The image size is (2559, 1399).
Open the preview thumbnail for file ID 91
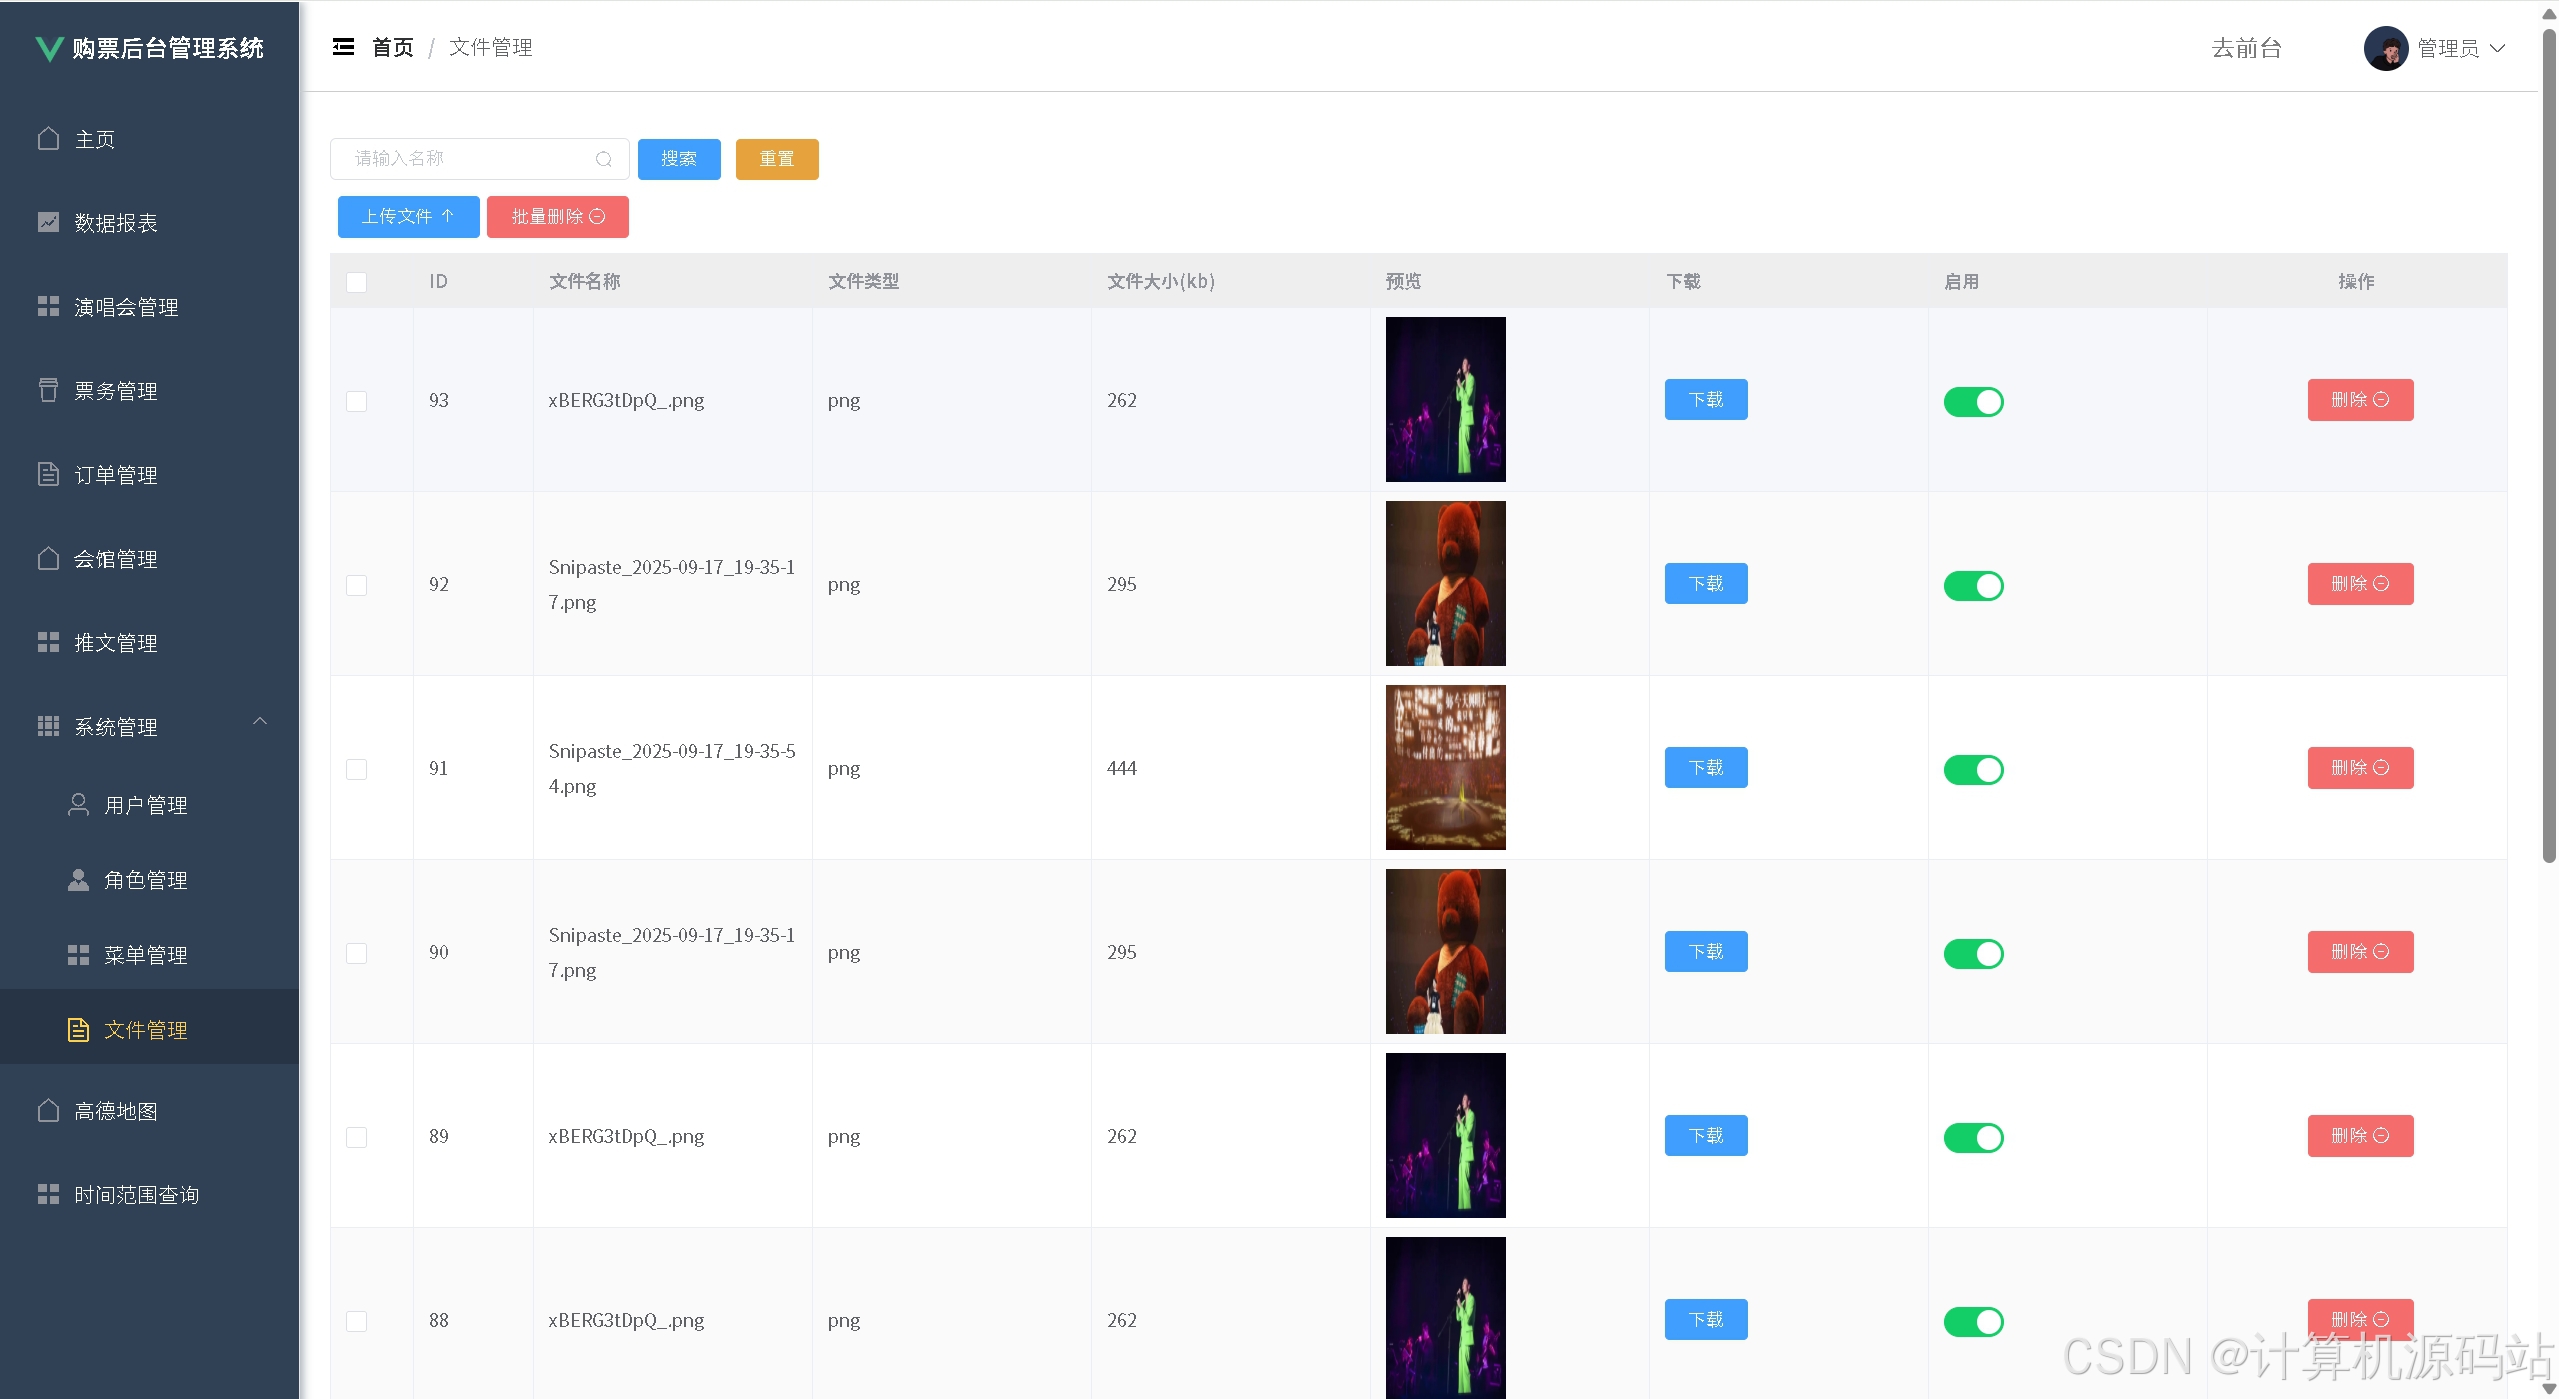[1445, 767]
